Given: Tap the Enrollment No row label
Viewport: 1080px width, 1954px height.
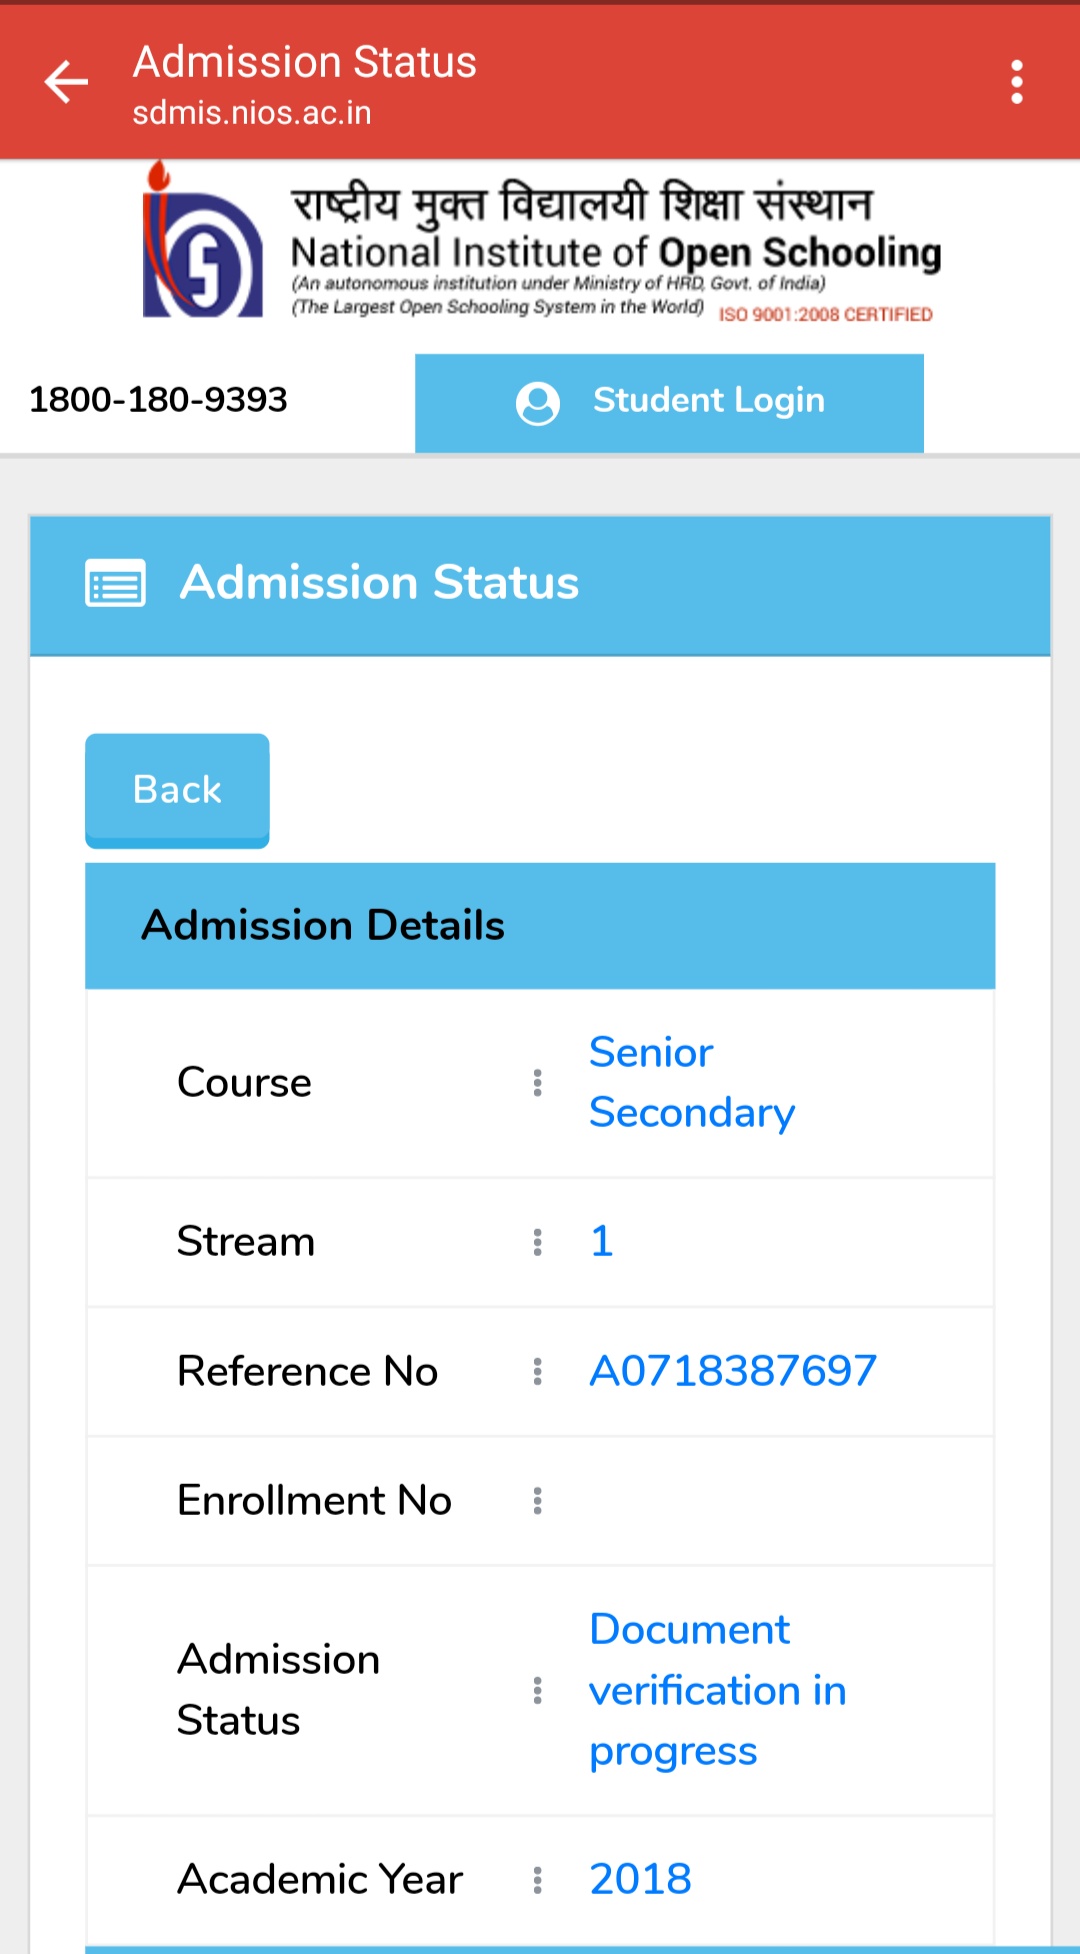Looking at the screenshot, I should click(x=314, y=1501).
